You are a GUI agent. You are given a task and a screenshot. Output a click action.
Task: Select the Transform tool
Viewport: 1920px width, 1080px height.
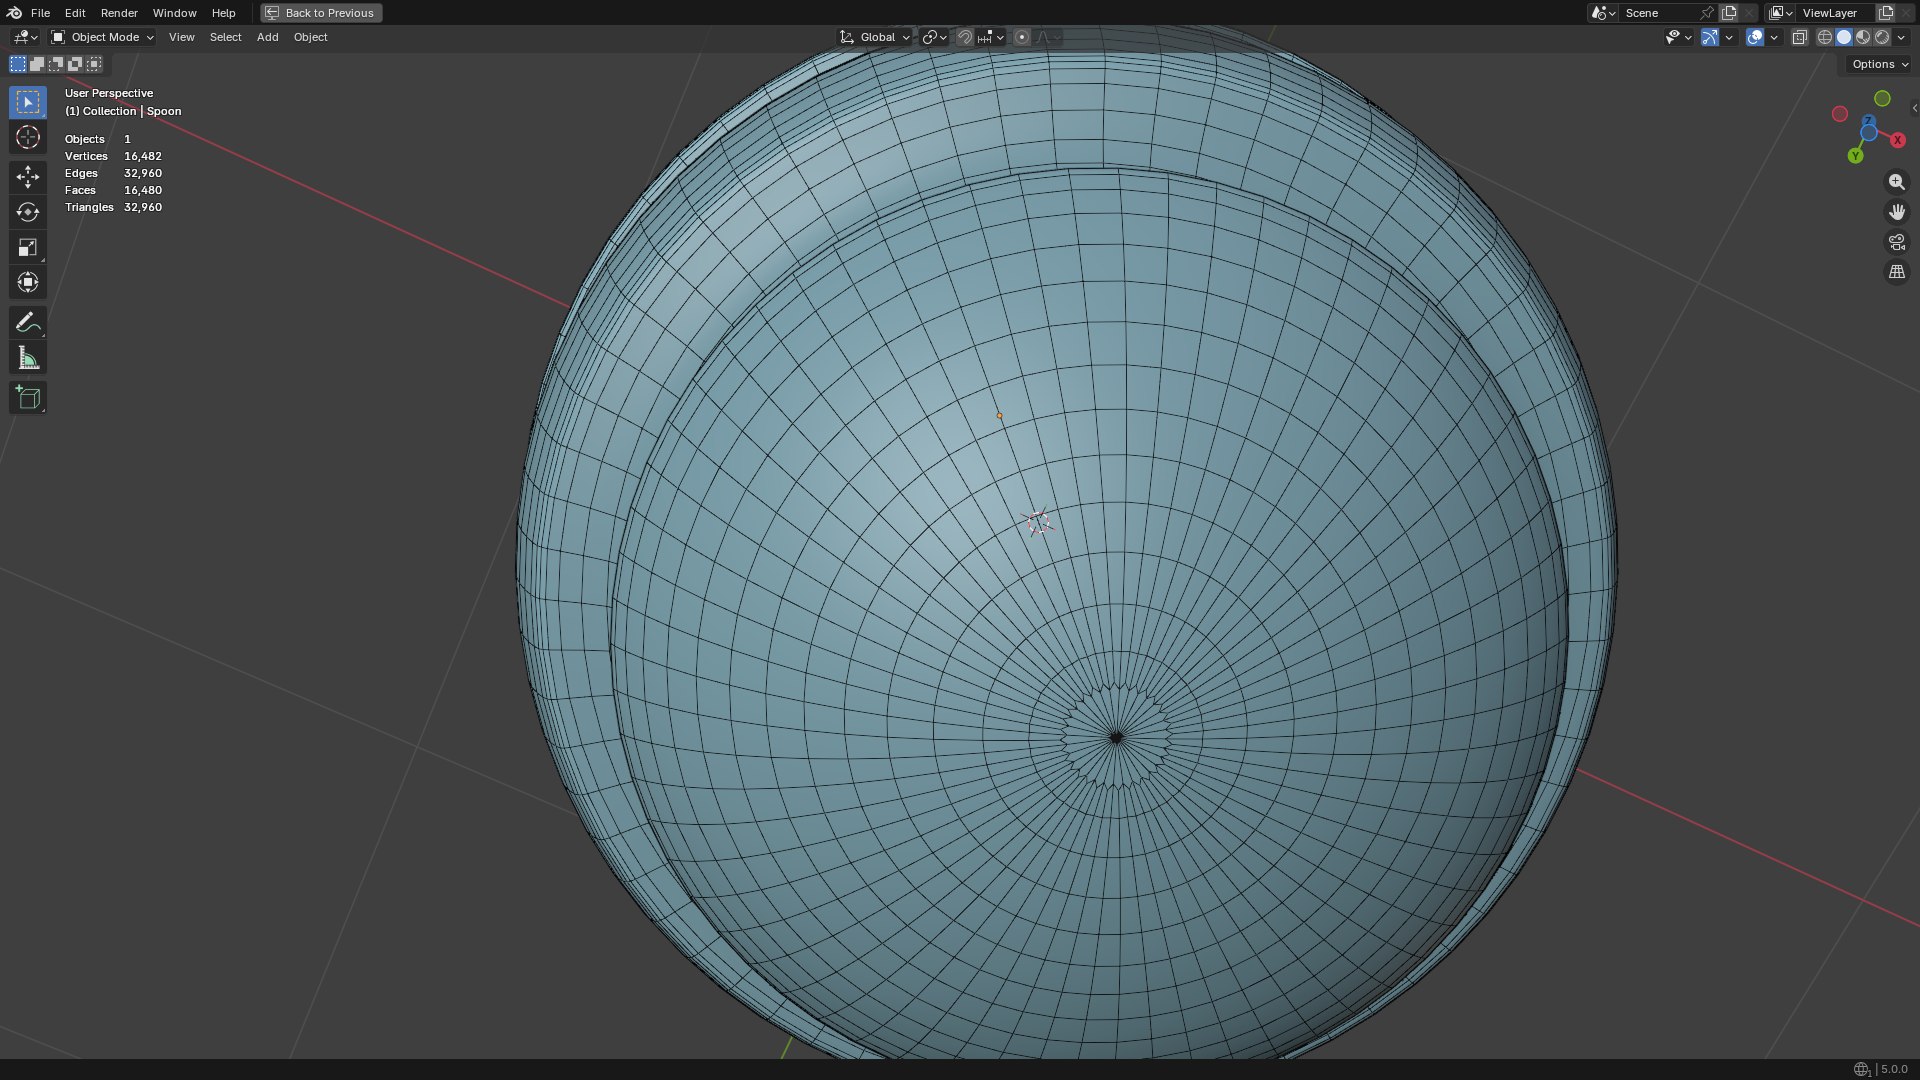click(x=28, y=282)
